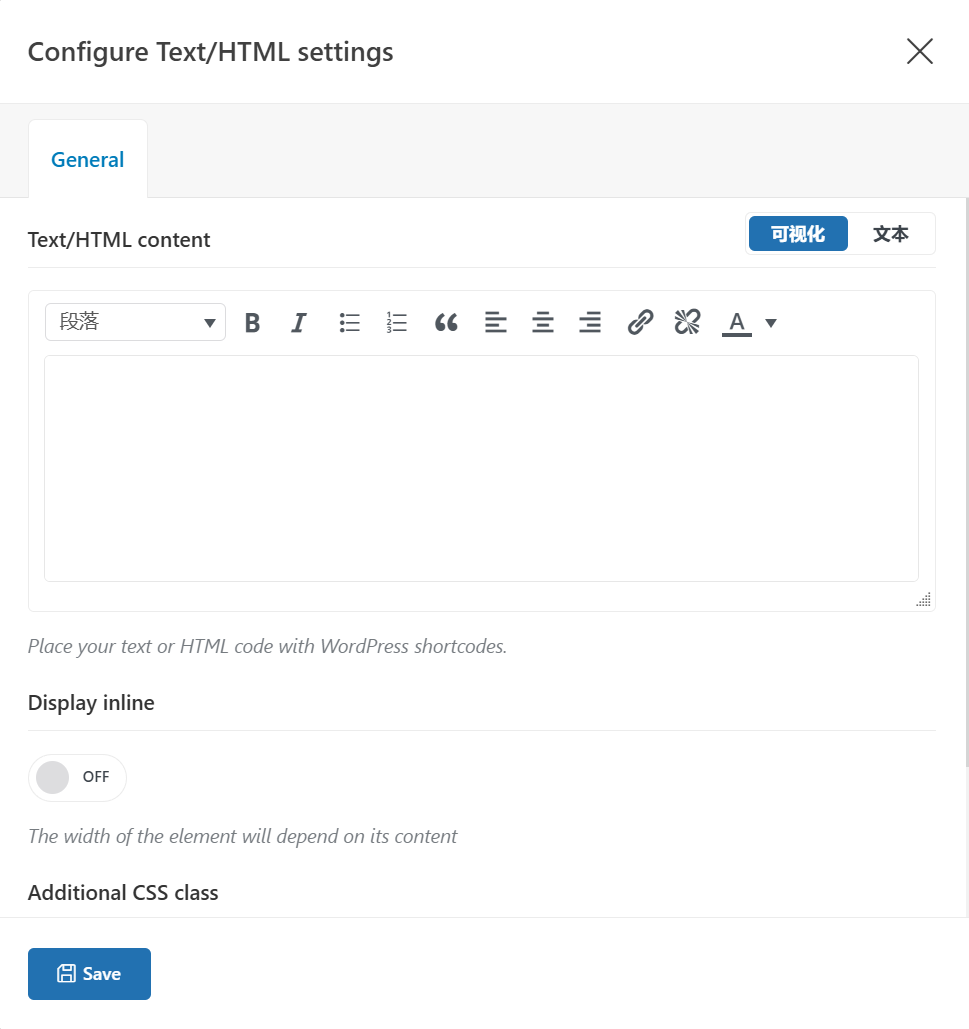
Task: Click the Save button
Action: pos(89,974)
